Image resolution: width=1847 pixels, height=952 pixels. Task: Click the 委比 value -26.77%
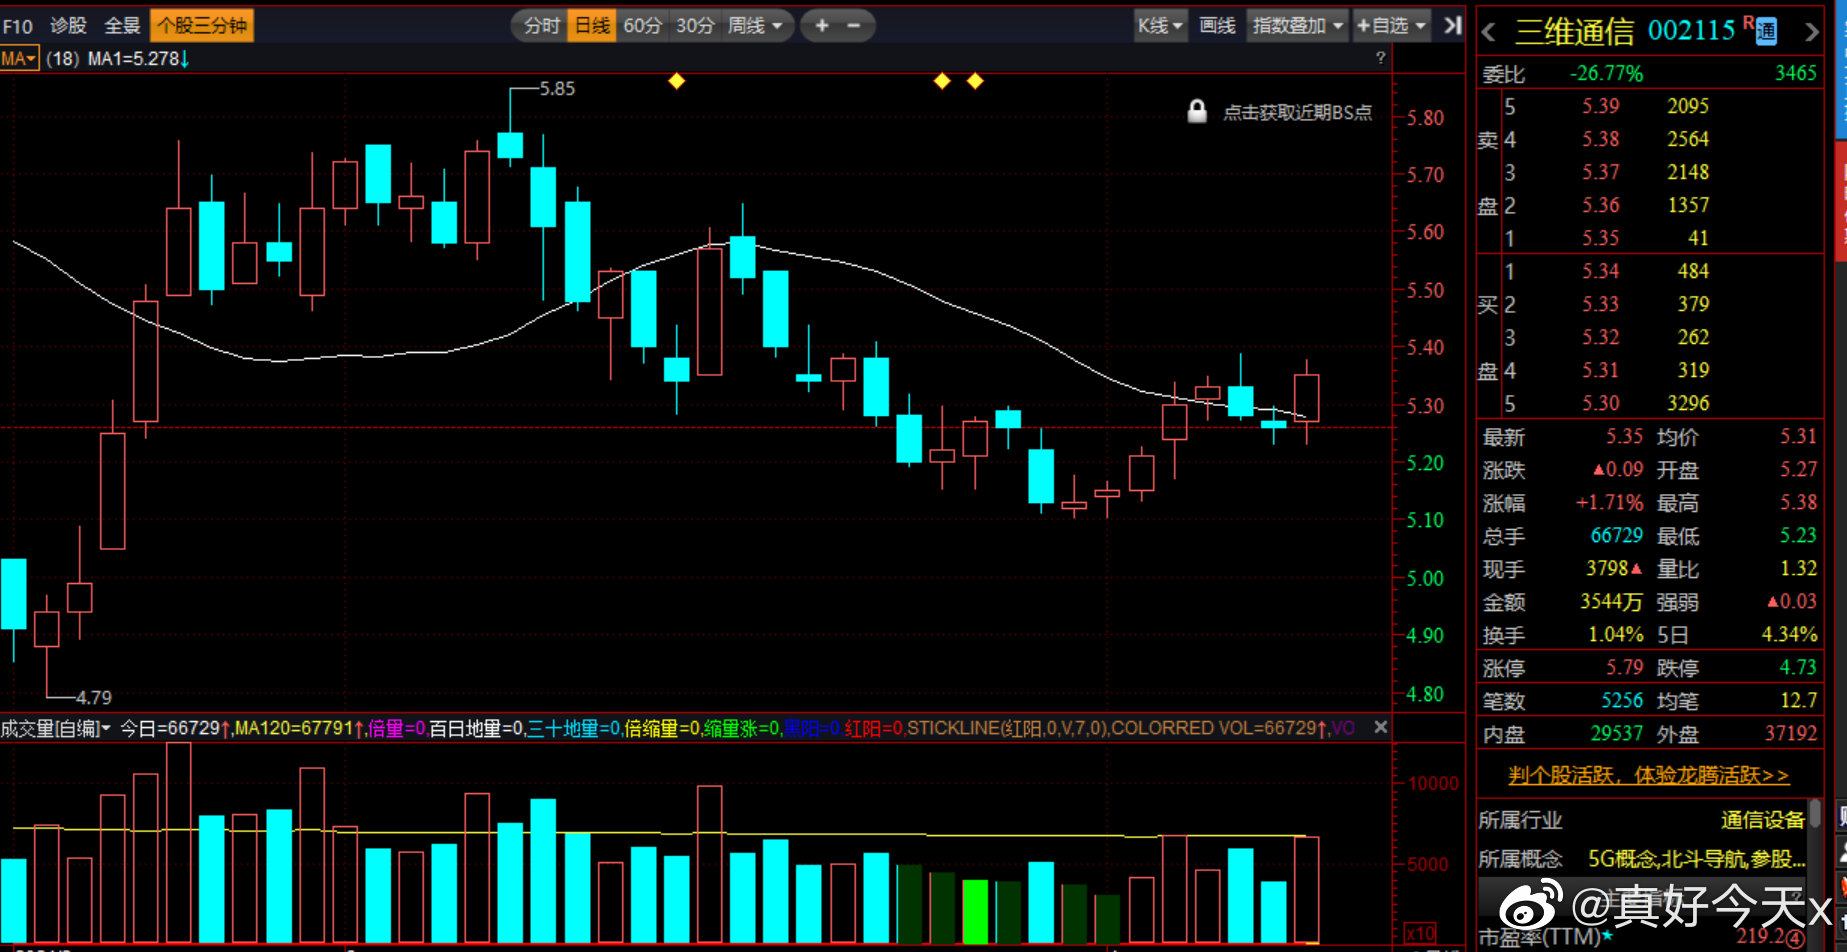(1606, 73)
